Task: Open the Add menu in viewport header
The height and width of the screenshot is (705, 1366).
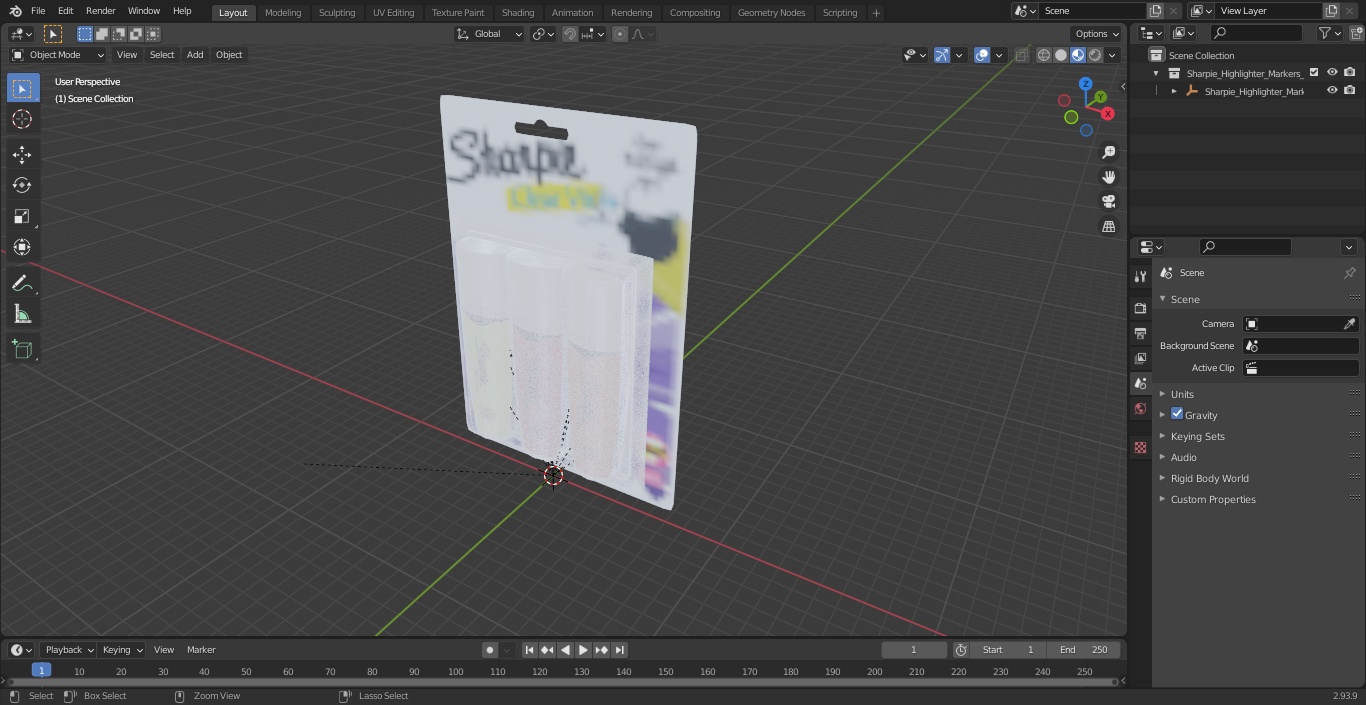Action: (195, 55)
